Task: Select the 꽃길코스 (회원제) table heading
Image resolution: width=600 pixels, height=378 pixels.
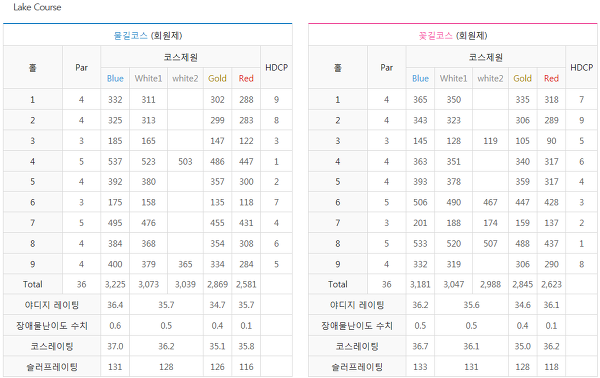Action: [453, 36]
